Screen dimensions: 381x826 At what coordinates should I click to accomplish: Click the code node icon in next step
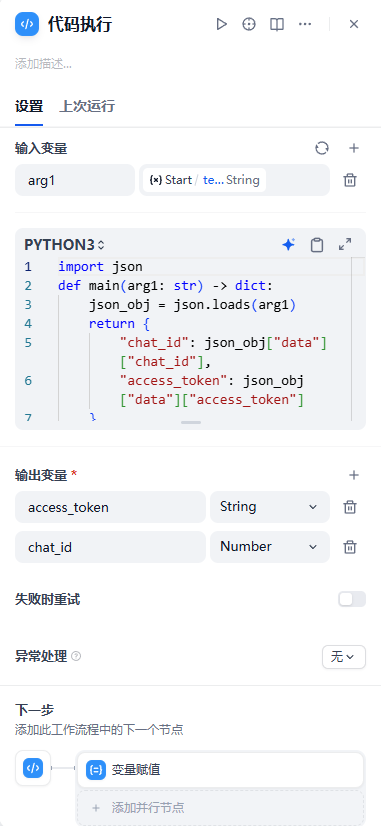(33, 768)
